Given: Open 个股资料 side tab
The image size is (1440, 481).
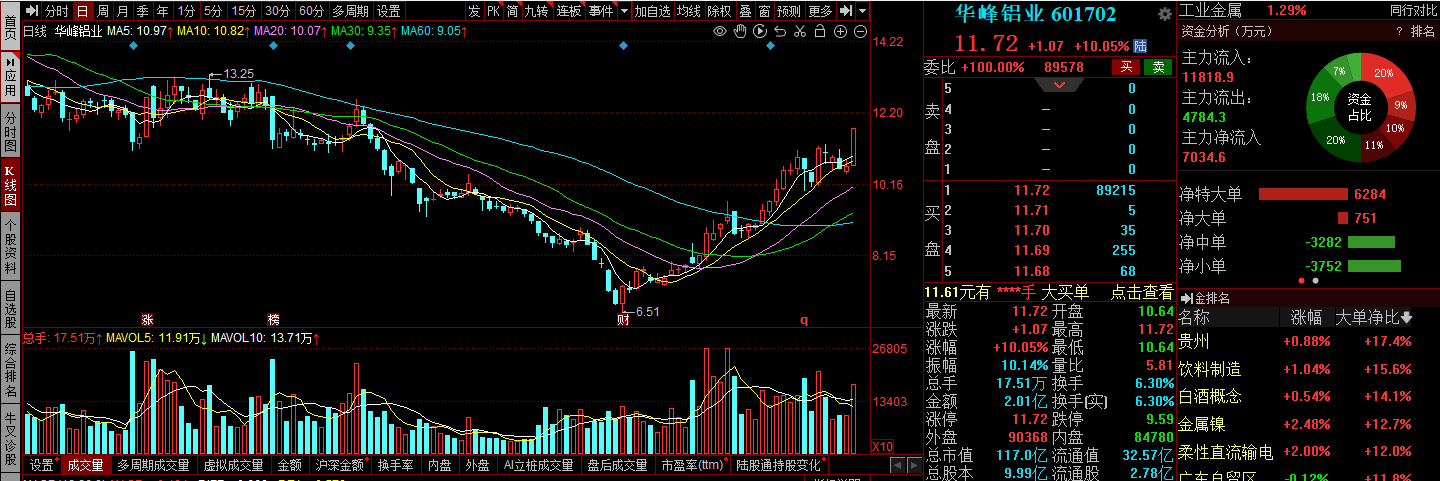Looking at the screenshot, I should tap(9, 244).
